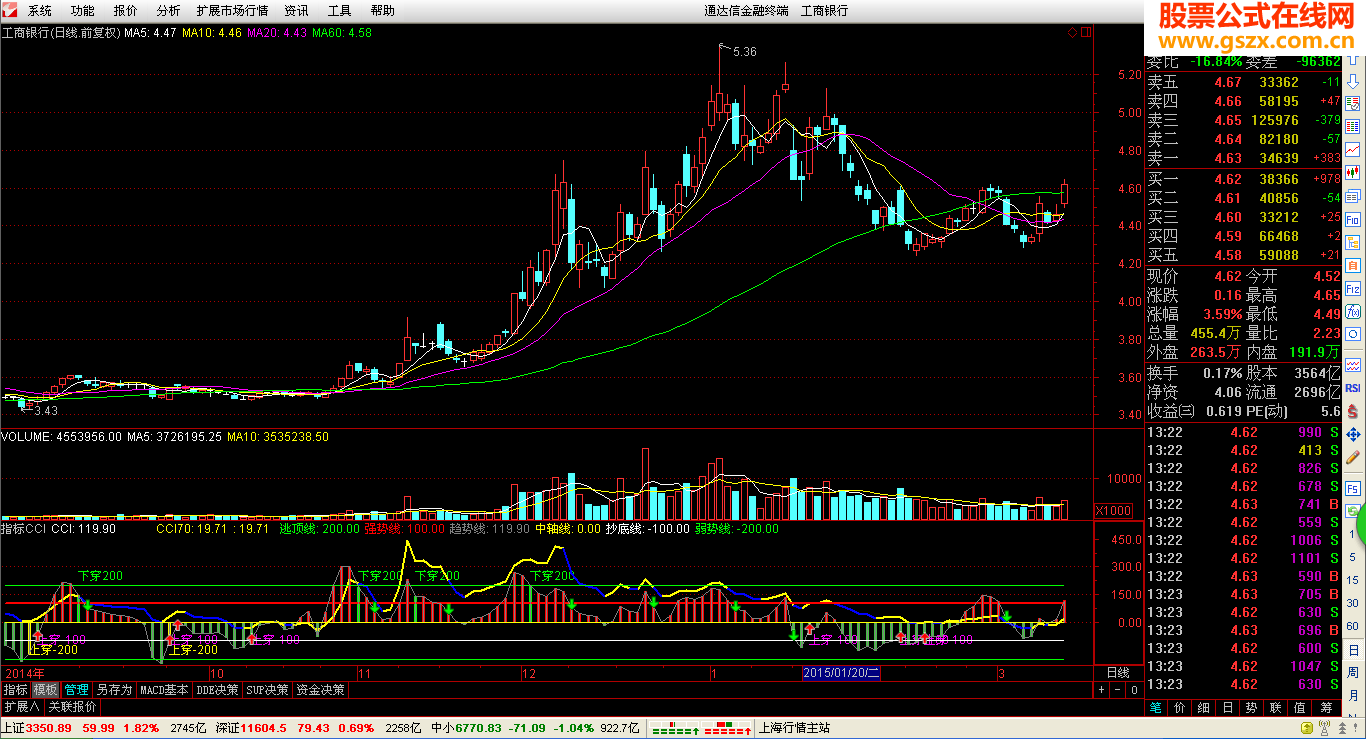Screen dimensions: 1366x739
Task: Open the quote list icon with clock
Action: coord(1352,103)
